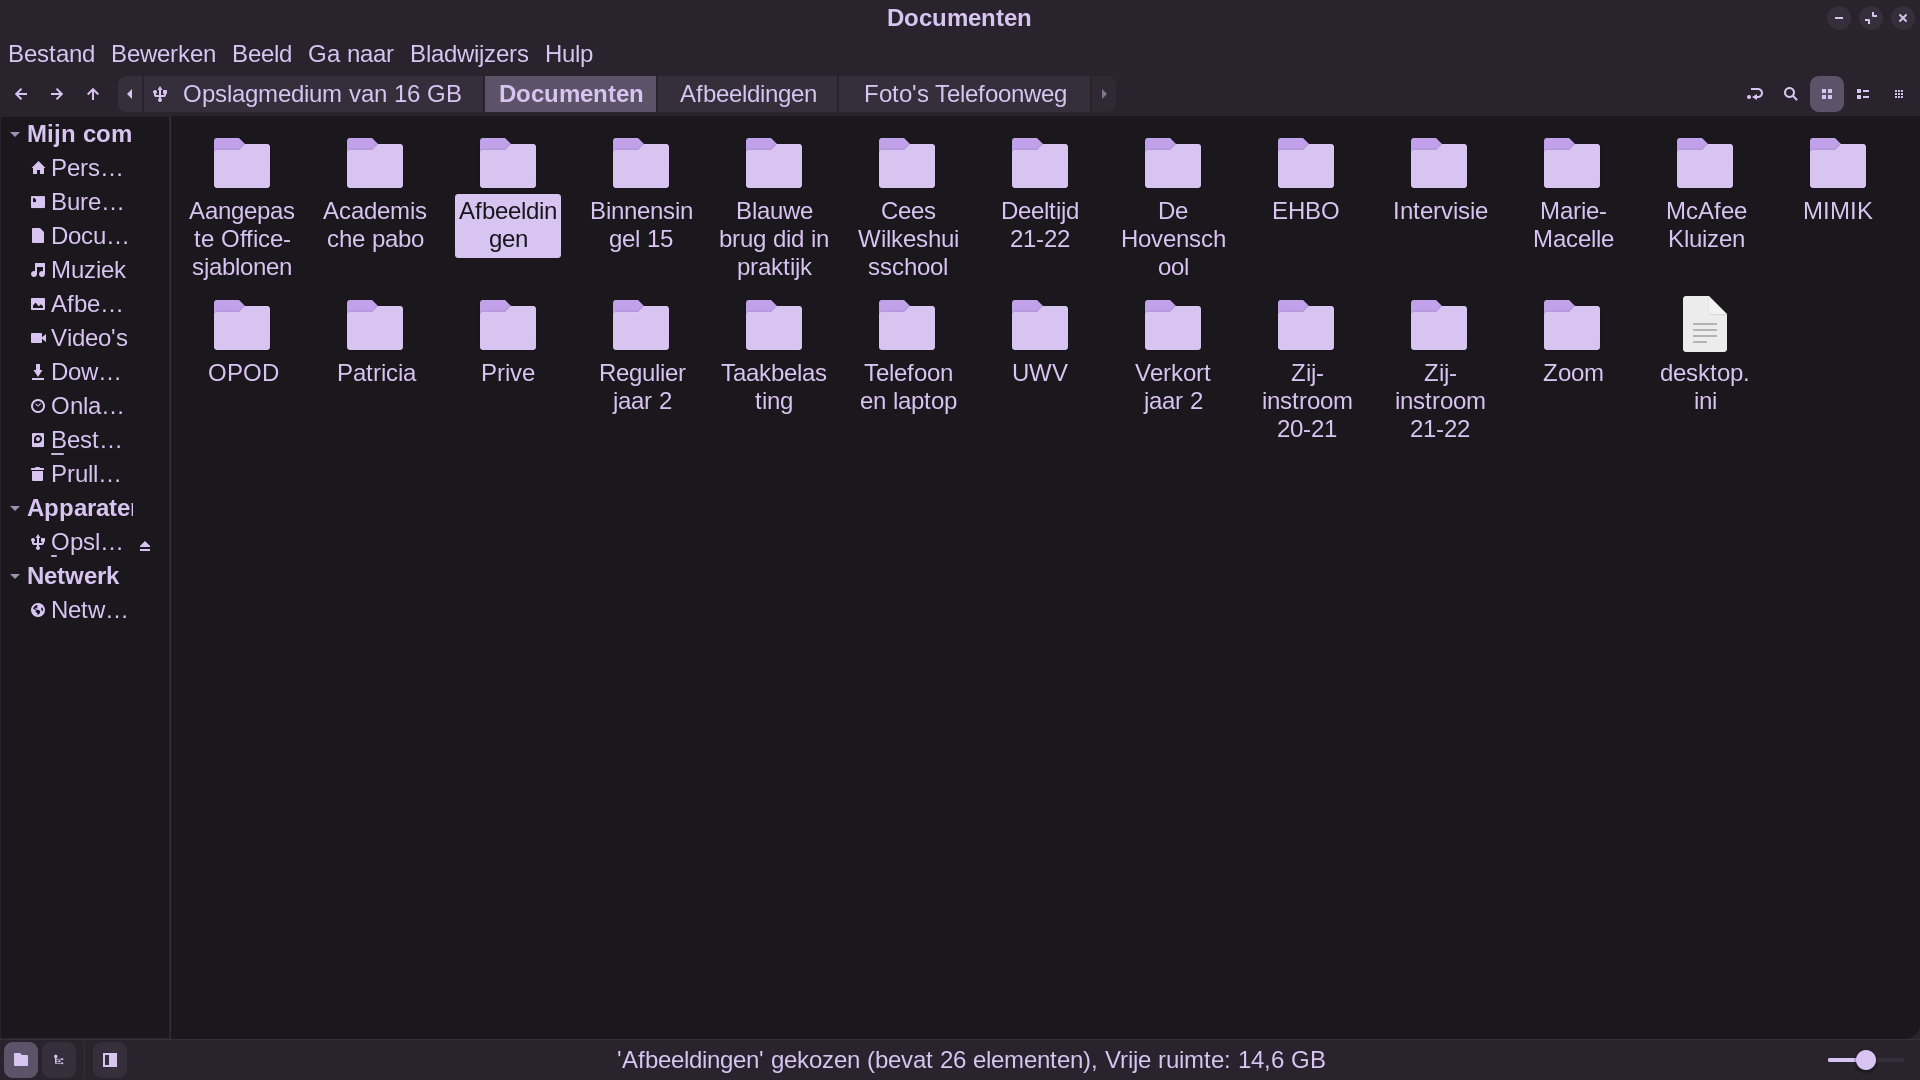The height and width of the screenshot is (1080, 1920).
Task: Collapse the Netwerk sidebar section
Action: tap(15, 576)
